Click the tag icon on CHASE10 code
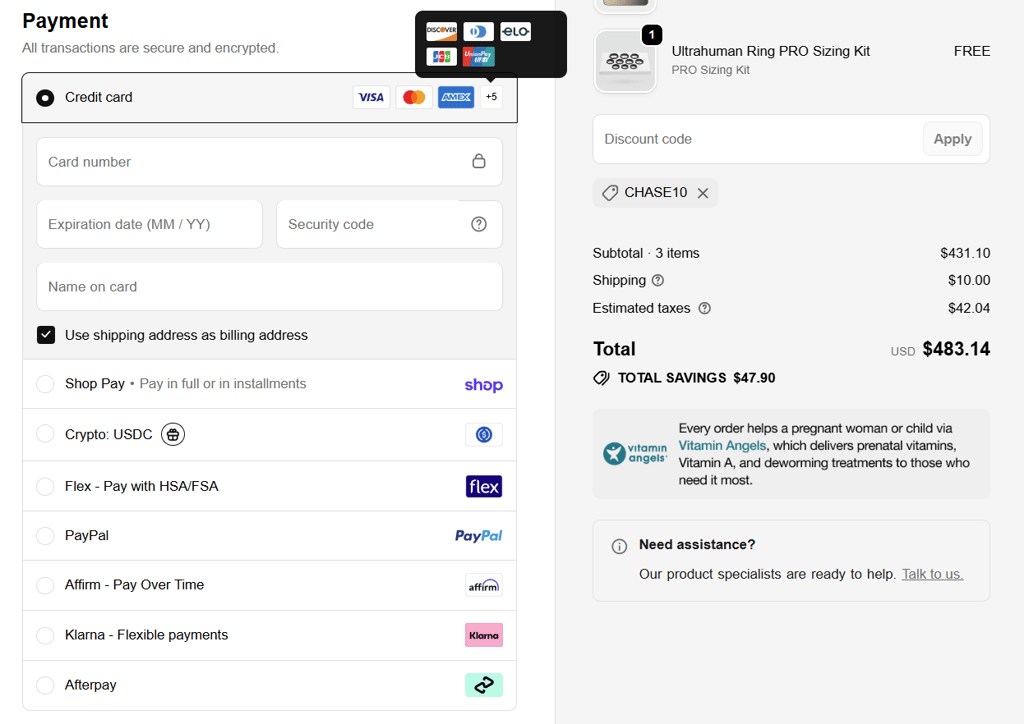The height and width of the screenshot is (724, 1024). [x=610, y=193]
